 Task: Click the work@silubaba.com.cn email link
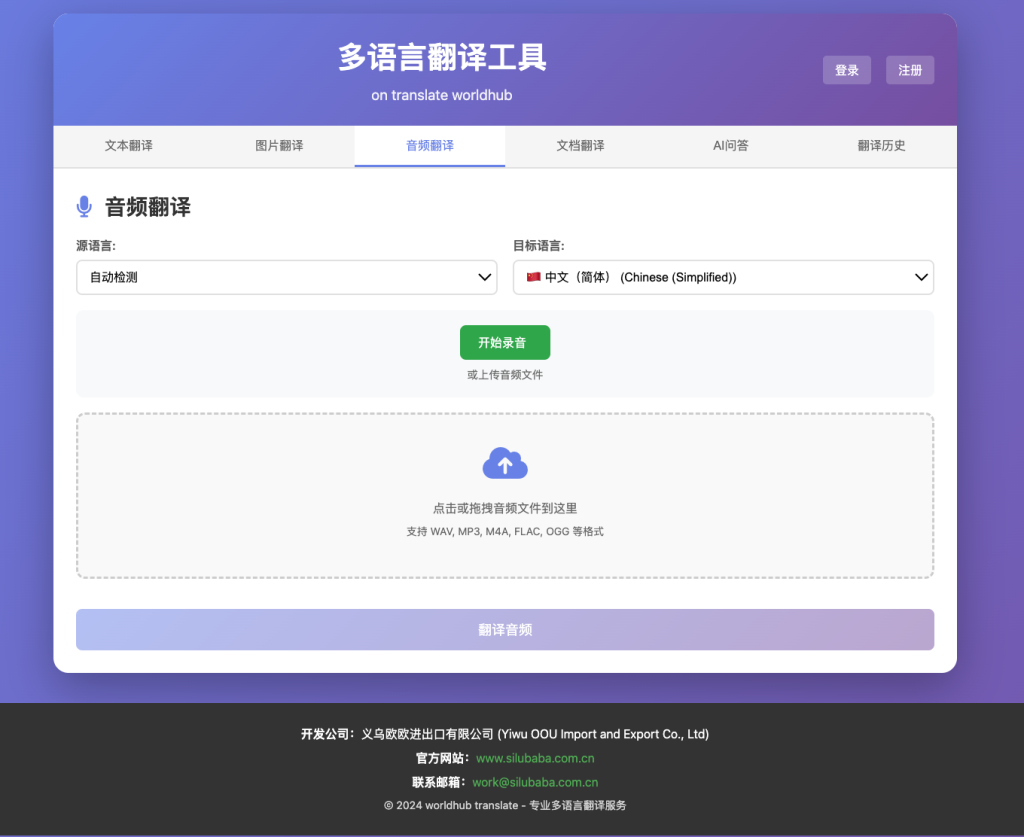535,782
